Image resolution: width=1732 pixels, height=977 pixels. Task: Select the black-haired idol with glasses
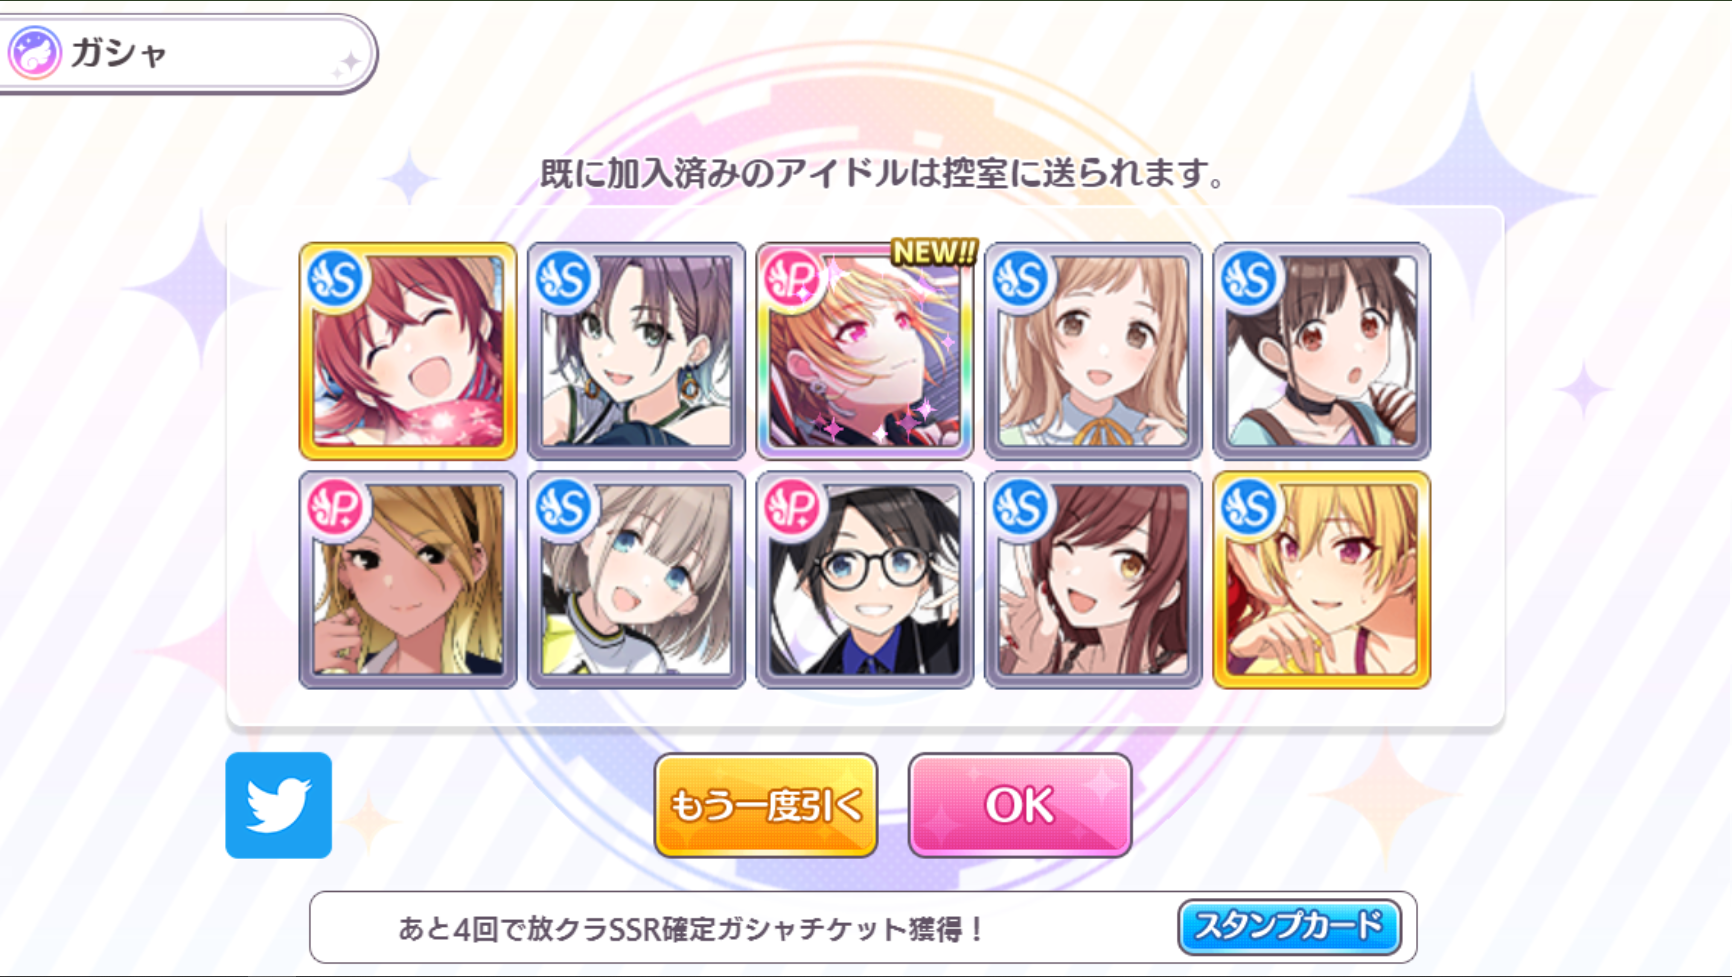865,580
